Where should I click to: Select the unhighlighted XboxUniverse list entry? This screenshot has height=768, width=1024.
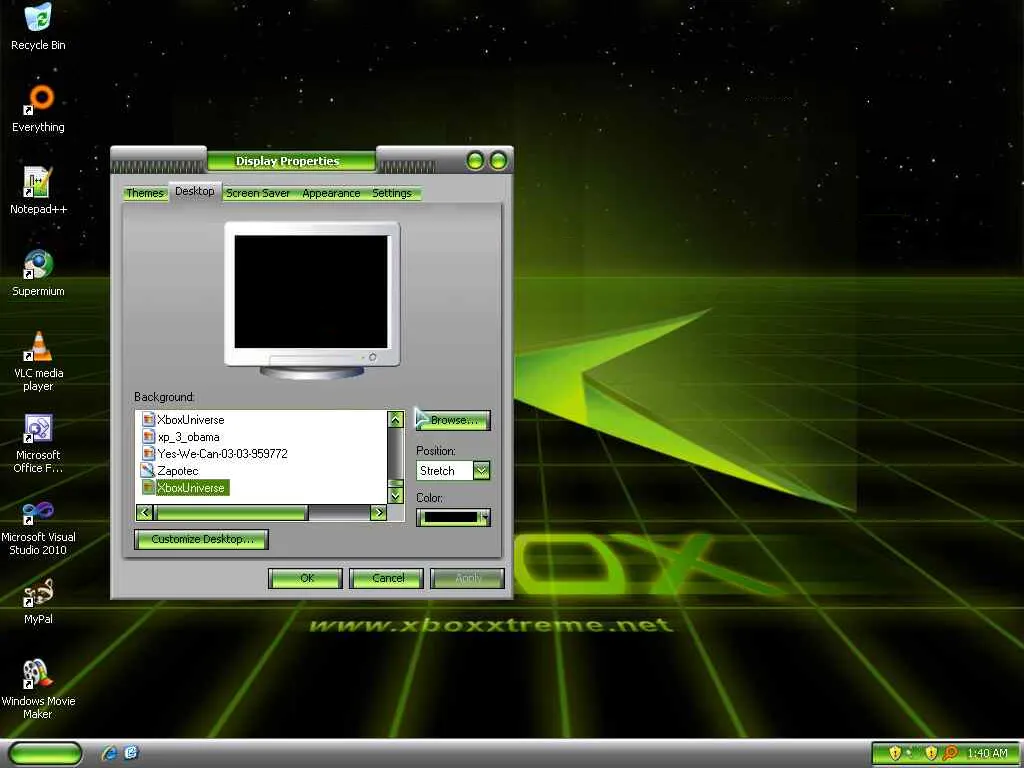190,420
